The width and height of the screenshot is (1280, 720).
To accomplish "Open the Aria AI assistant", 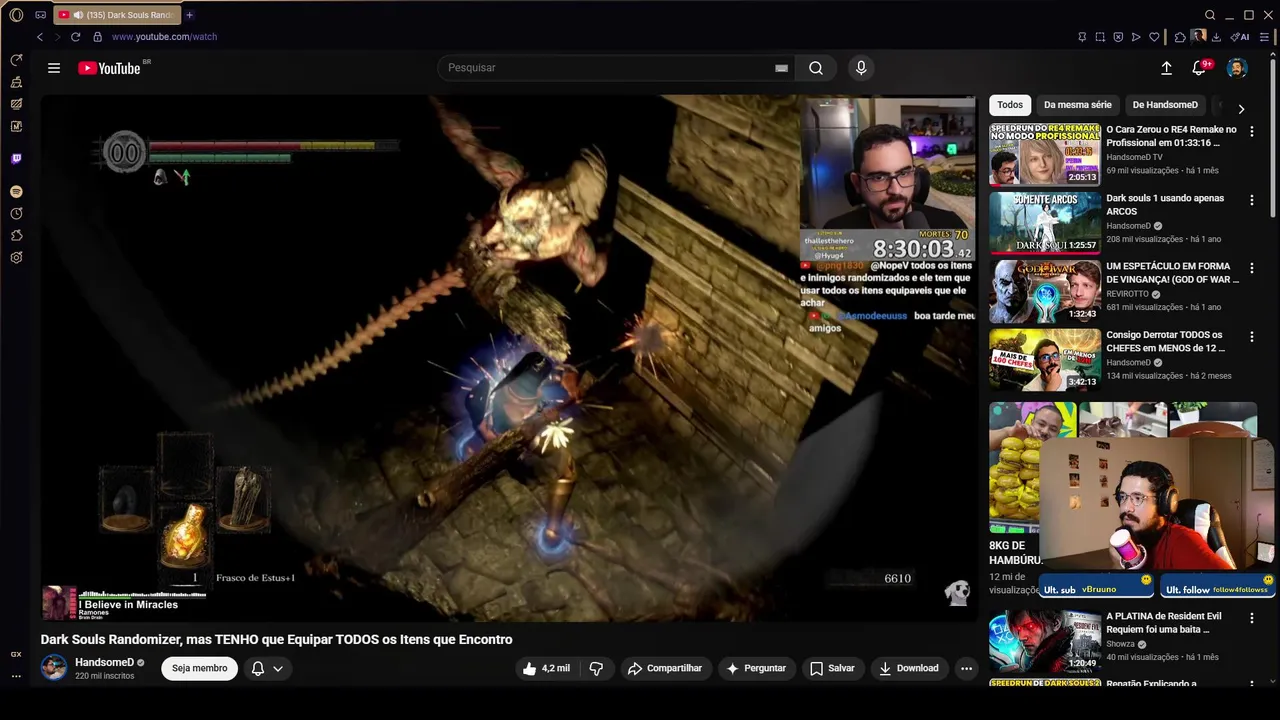I will pos(1240,37).
